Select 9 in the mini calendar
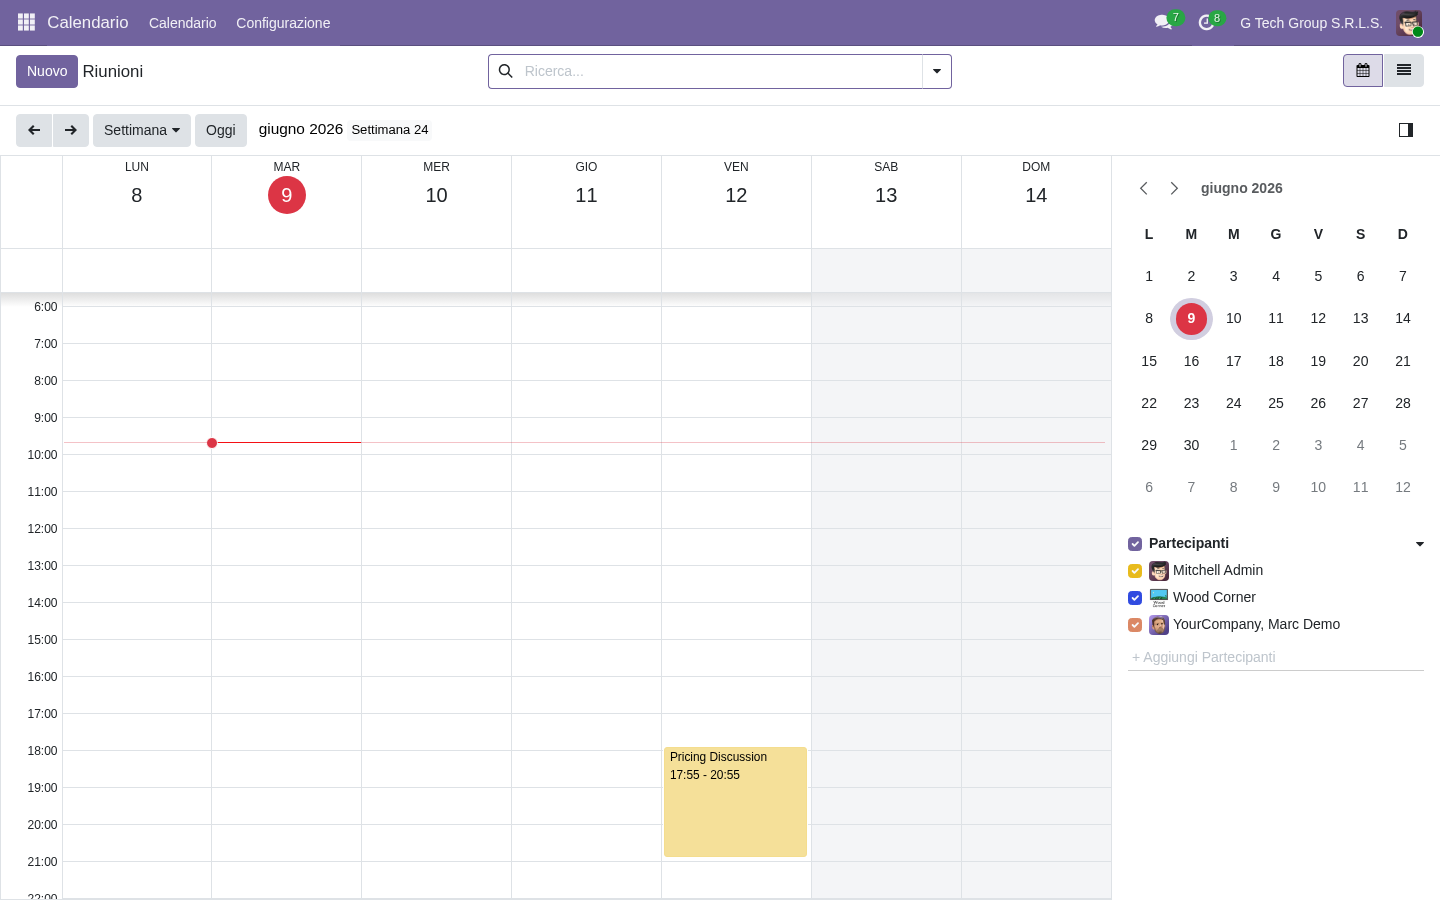This screenshot has height=900, width=1440. (x=1191, y=318)
